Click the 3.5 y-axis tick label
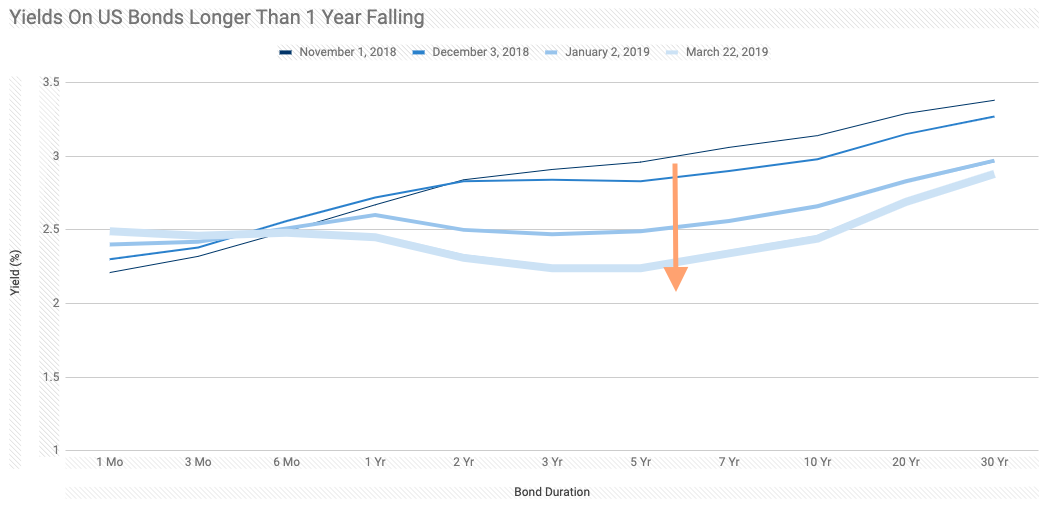 pyautogui.click(x=52, y=82)
